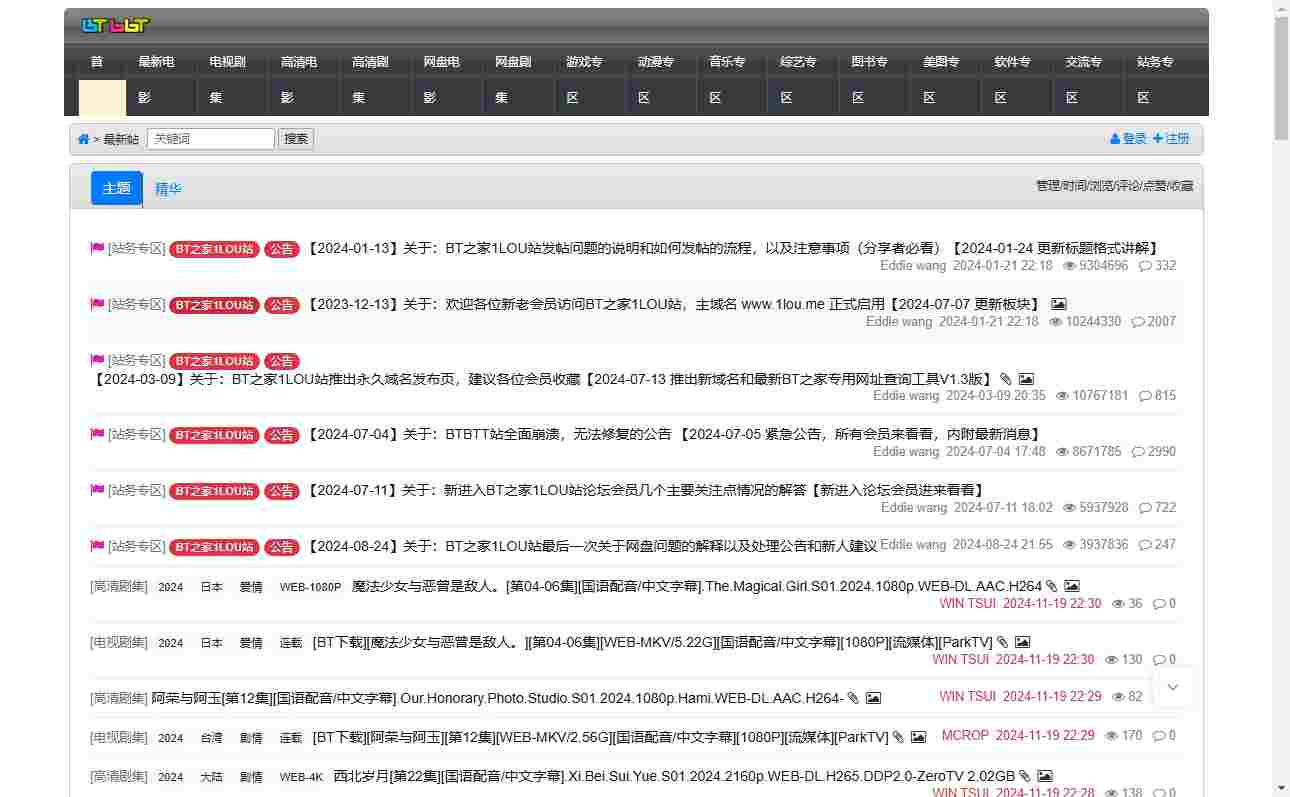Image resolution: width=1290 pixels, height=797 pixels.
Task: Click the comment bubble showing 332 replies
Action: 1146,266
